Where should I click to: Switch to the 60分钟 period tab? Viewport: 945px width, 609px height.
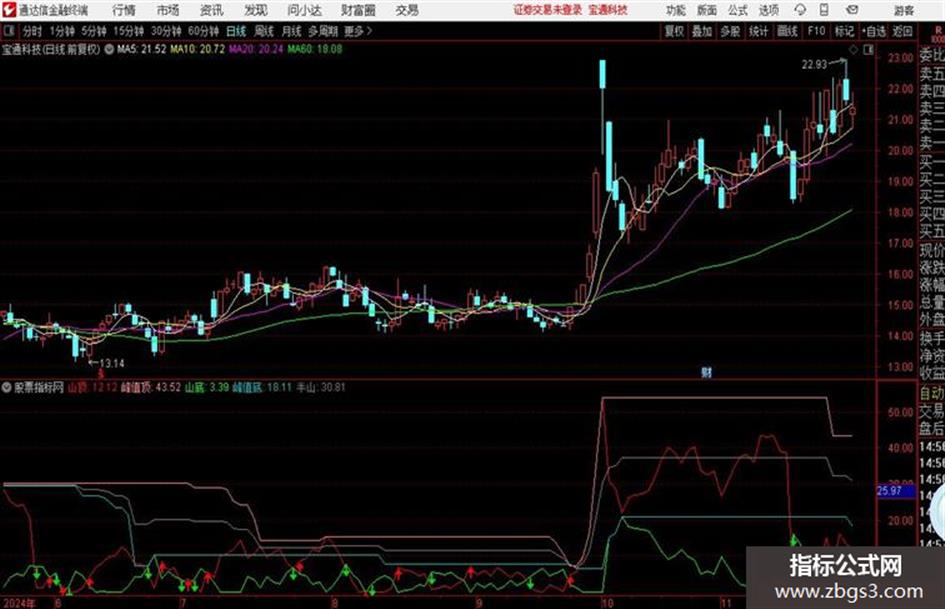[x=204, y=31]
